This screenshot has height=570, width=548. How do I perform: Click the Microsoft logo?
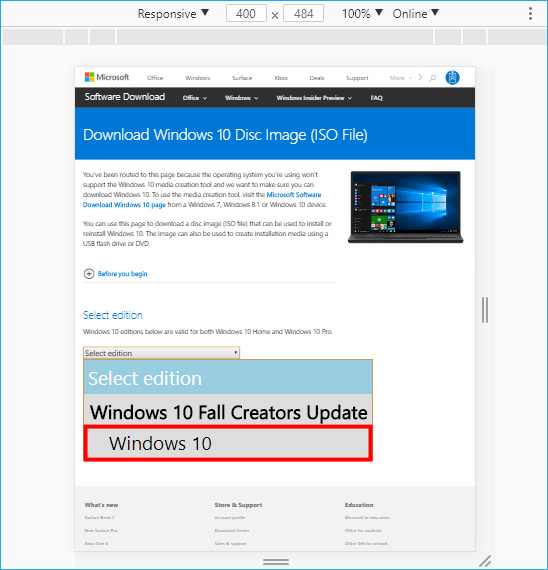[107, 77]
